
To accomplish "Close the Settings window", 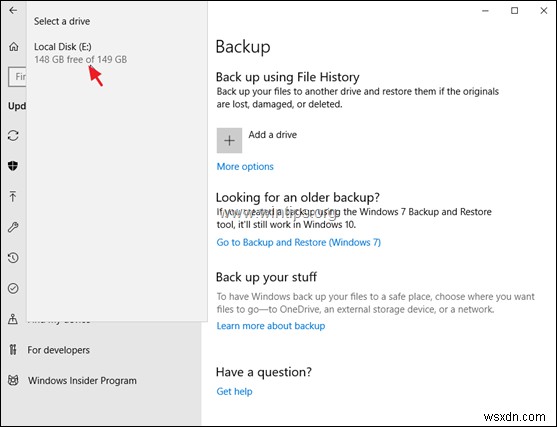I will pyautogui.click(x=544, y=11).
